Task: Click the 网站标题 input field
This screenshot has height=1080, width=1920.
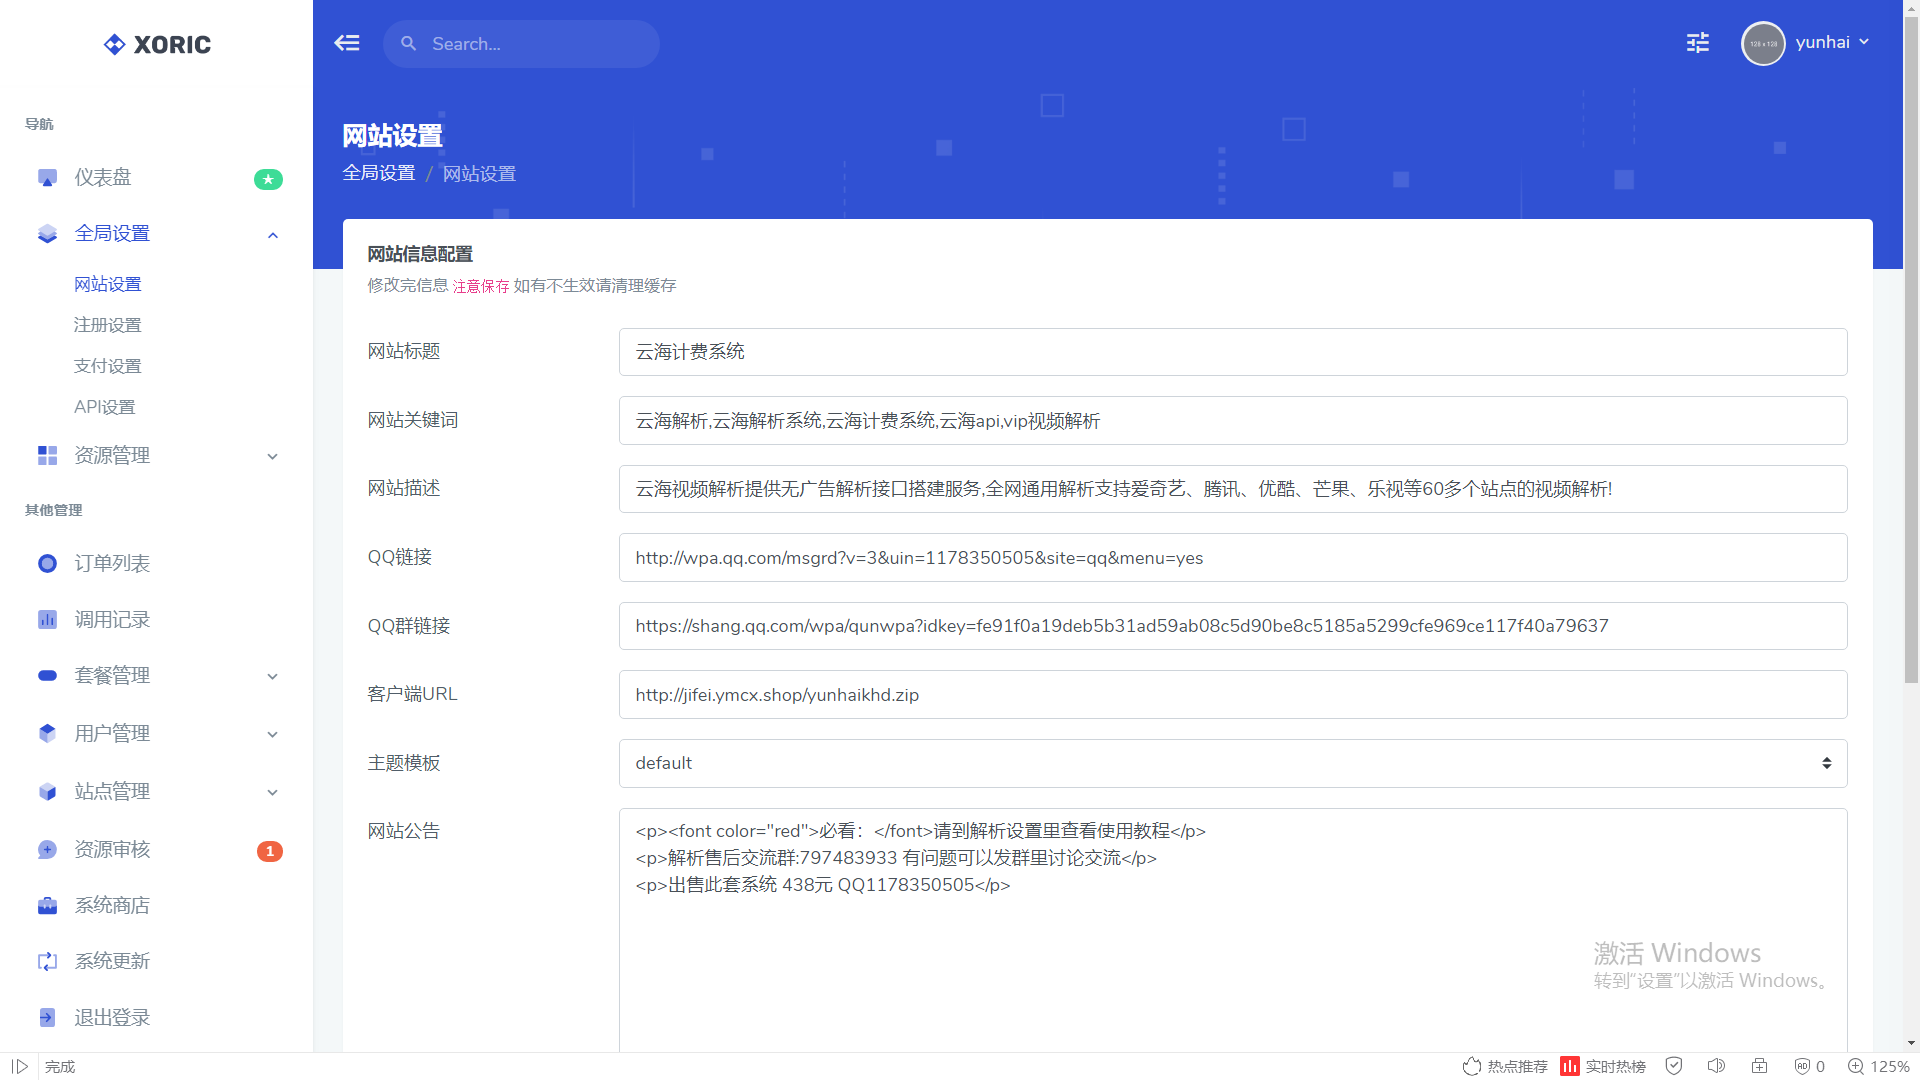Action: pyautogui.click(x=1232, y=352)
